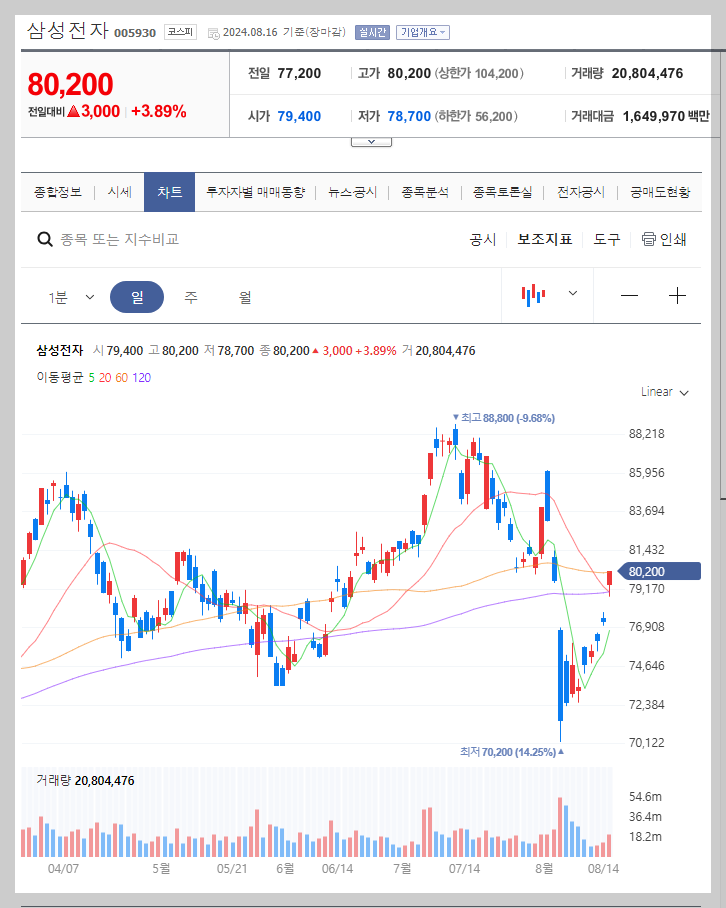Viewport: 726px width, 908px height.
Task: Click the 08/14 date axis label
Action: coord(603,869)
